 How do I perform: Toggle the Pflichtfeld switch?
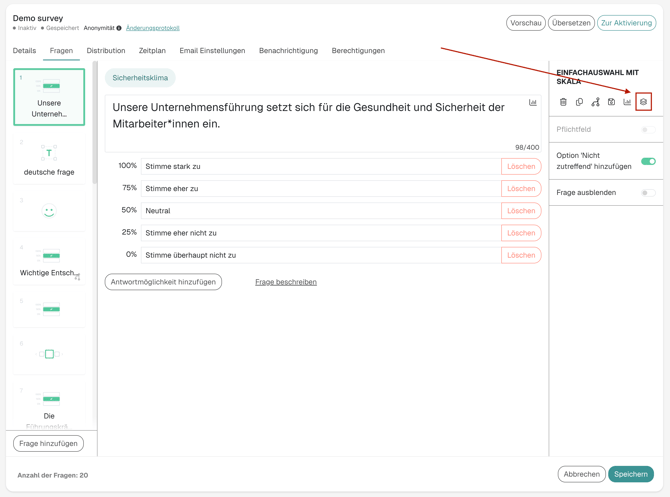point(648,130)
